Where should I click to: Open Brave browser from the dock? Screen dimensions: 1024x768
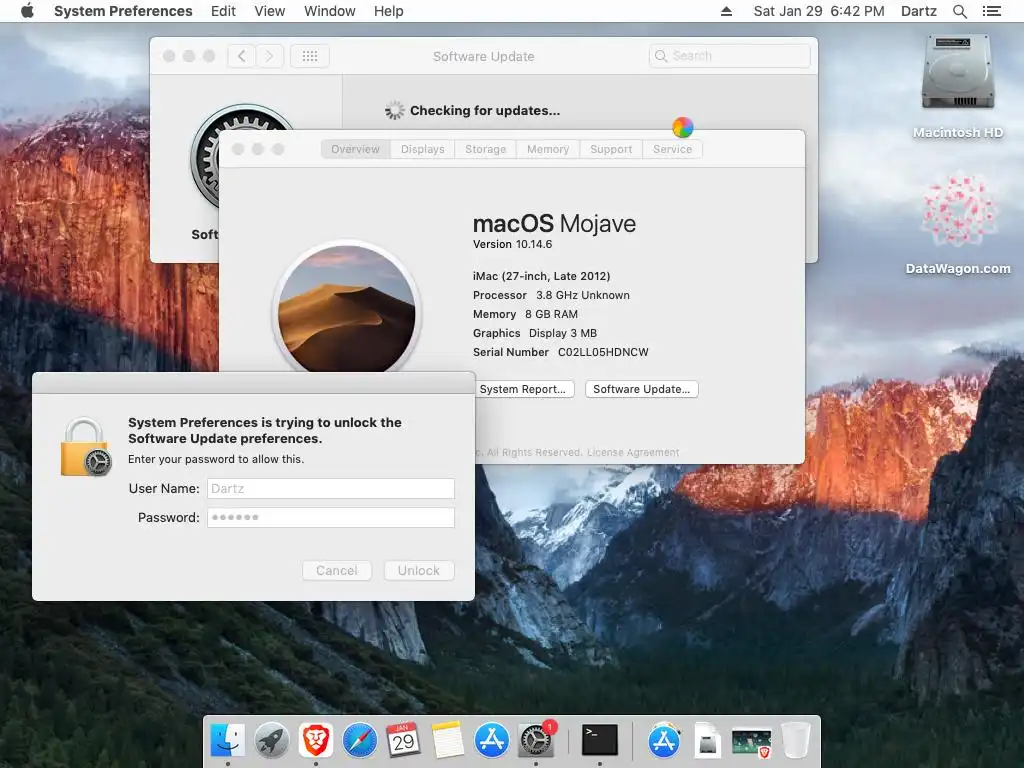click(x=316, y=741)
